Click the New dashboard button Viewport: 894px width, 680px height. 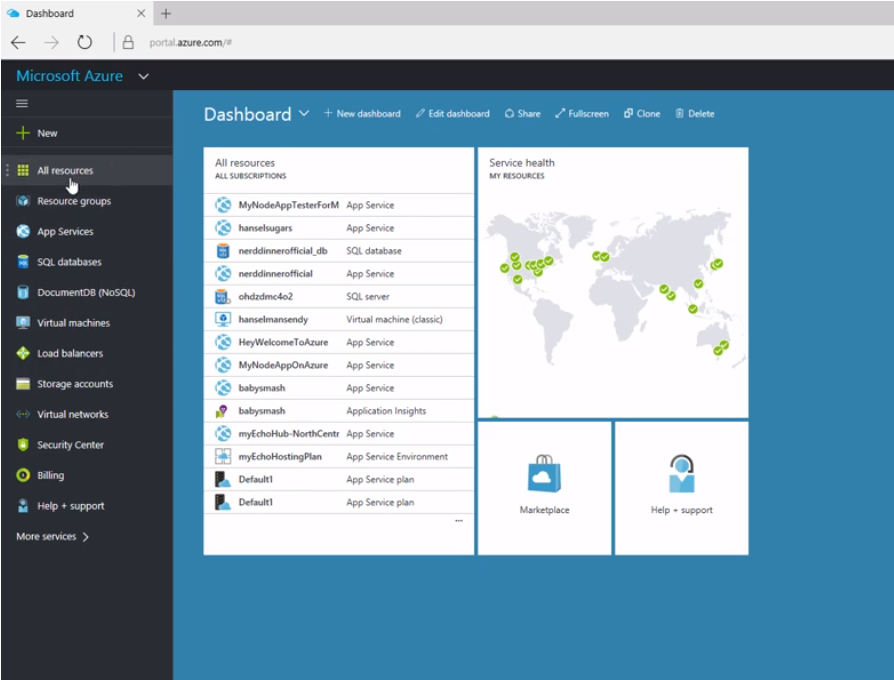pos(362,113)
